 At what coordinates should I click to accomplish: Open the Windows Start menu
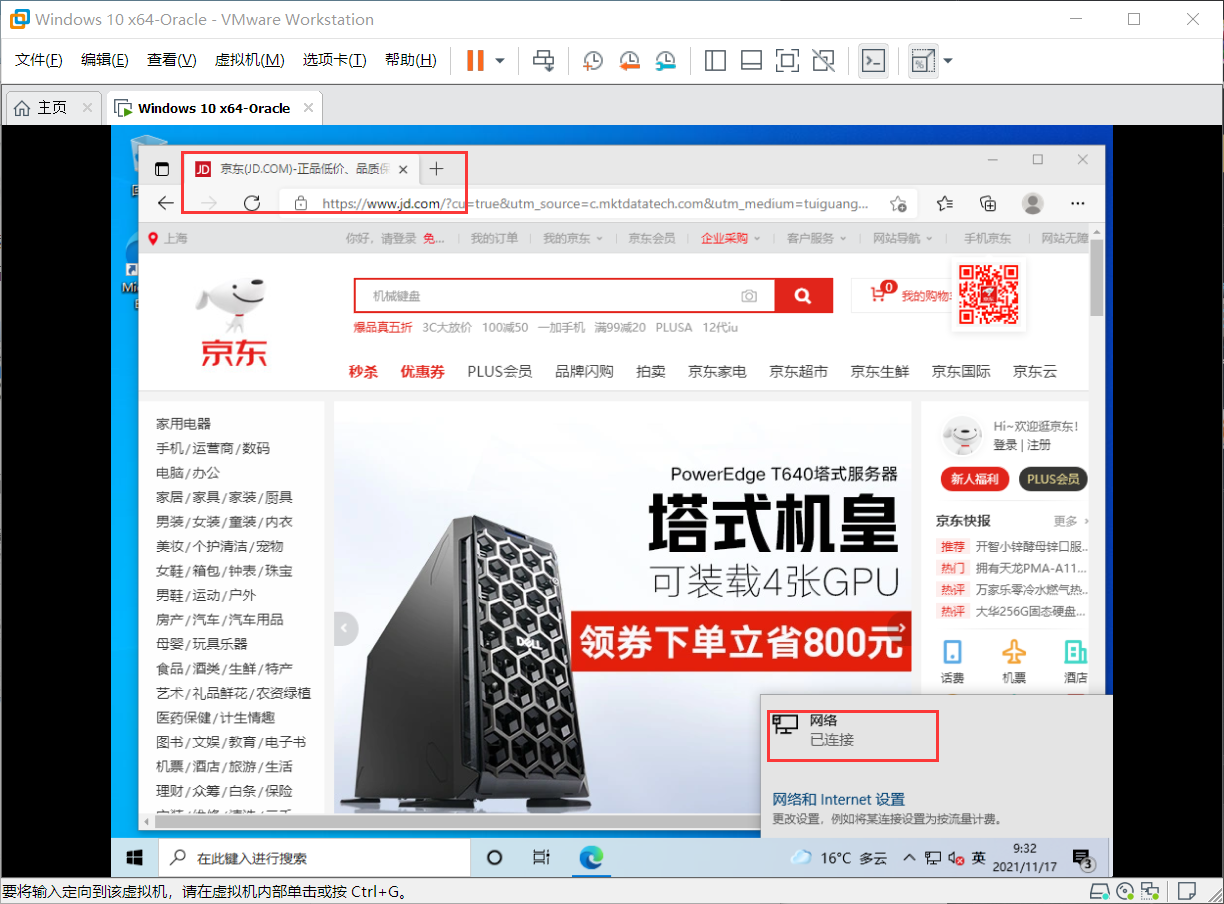tap(133, 857)
